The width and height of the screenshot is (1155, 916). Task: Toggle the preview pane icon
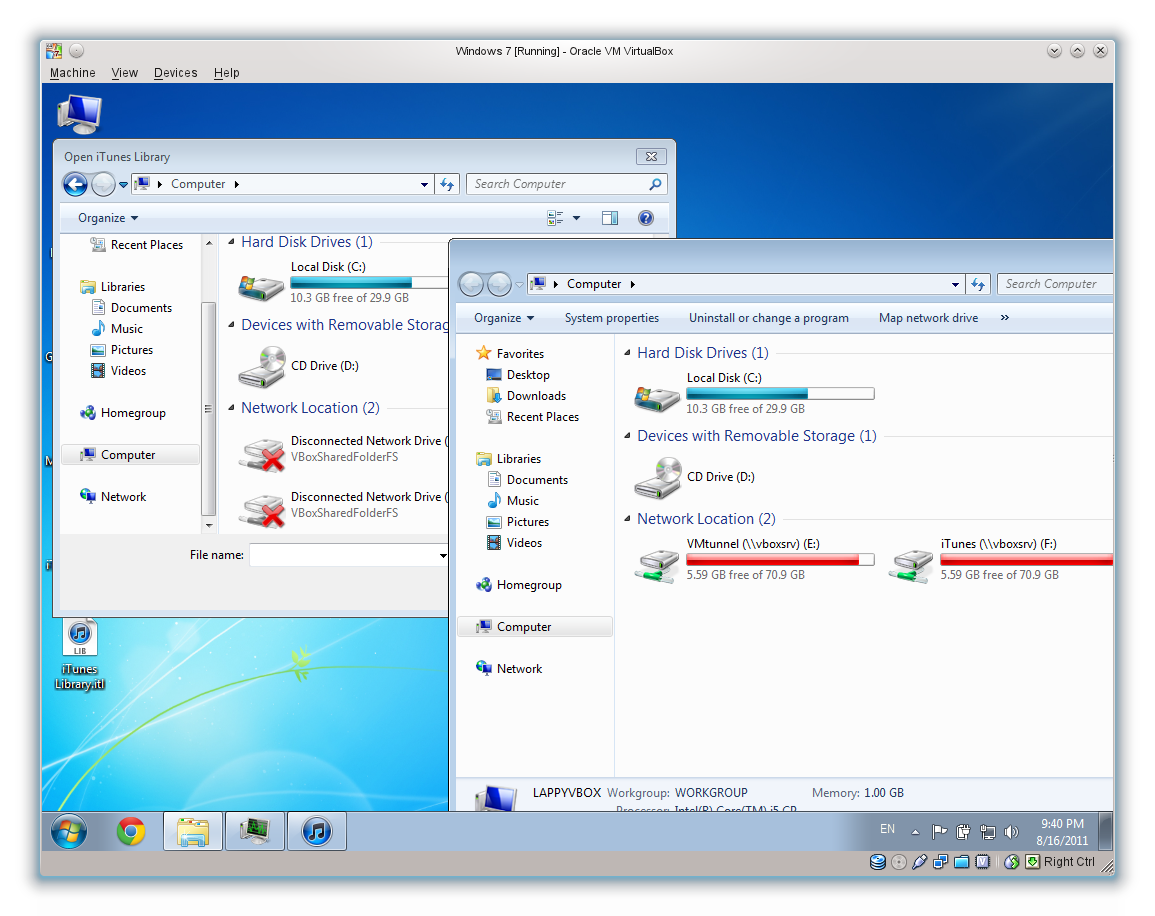(x=610, y=218)
